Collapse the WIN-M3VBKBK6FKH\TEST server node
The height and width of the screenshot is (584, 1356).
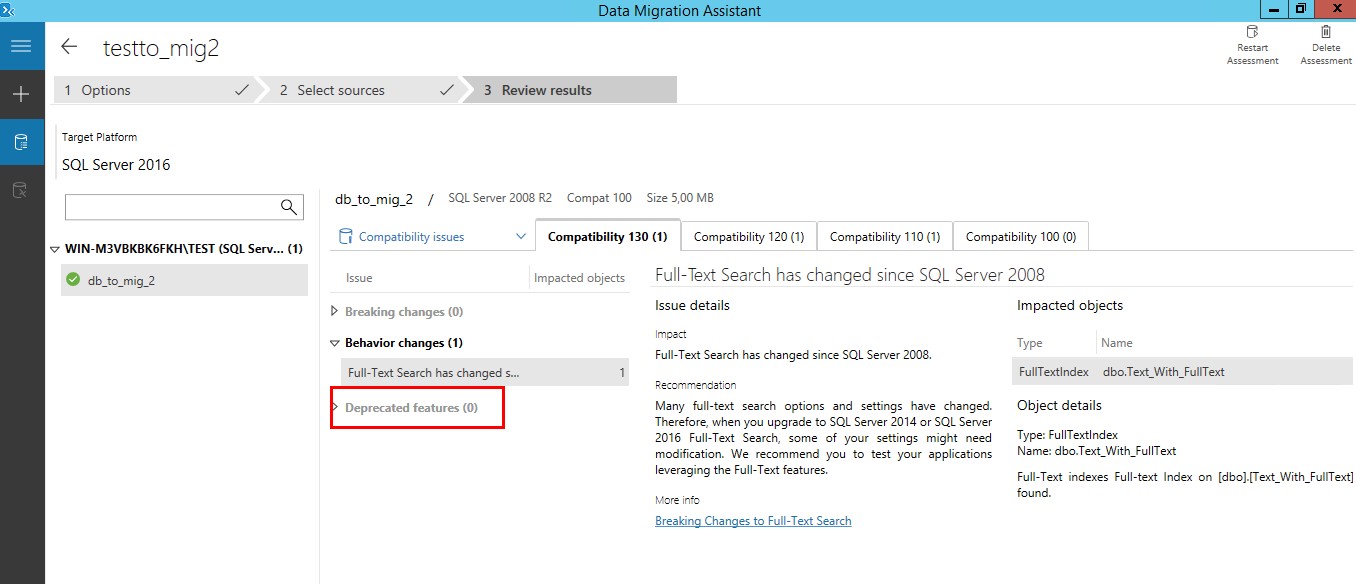[x=55, y=249]
